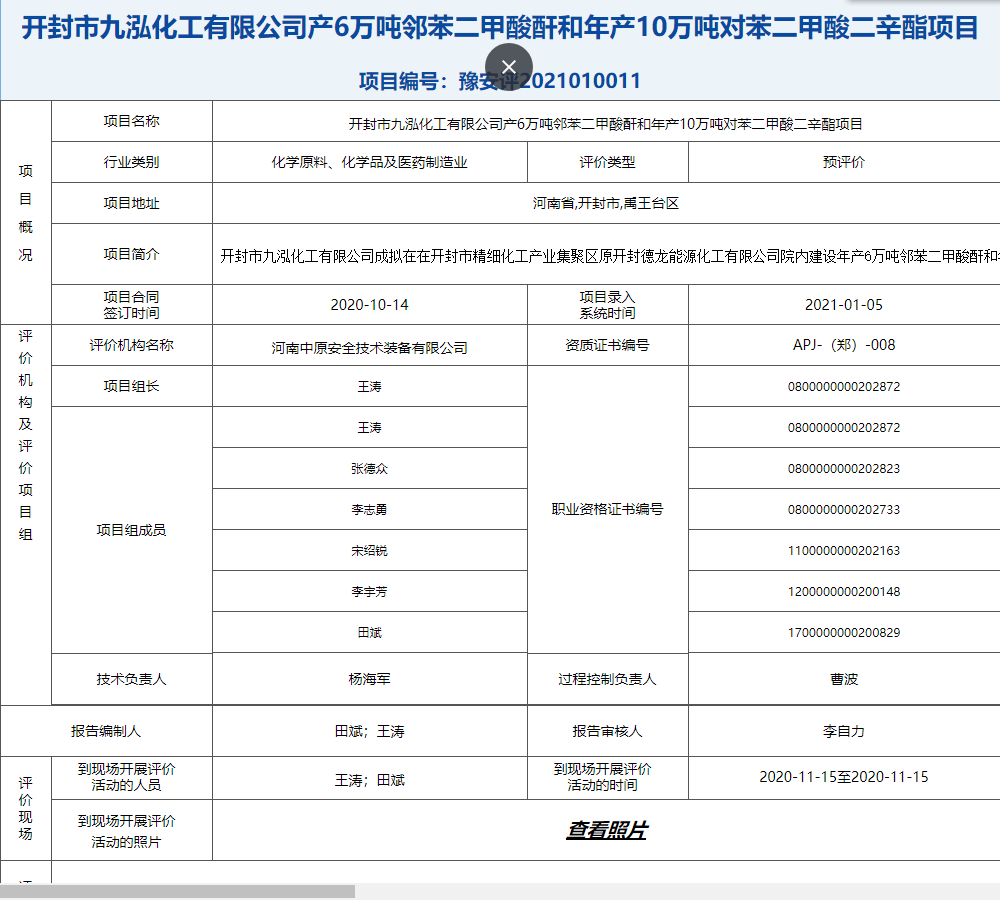The width and height of the screenshot is (1000, 900).
Task: Click the 项目名称 label cell
Action: coord(131,121)
